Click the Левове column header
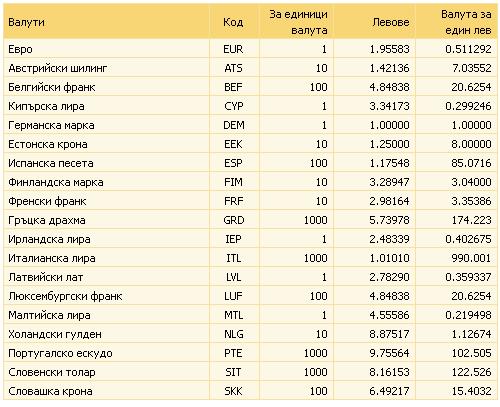This screenshot has width=500, height=407. [391, 22]
